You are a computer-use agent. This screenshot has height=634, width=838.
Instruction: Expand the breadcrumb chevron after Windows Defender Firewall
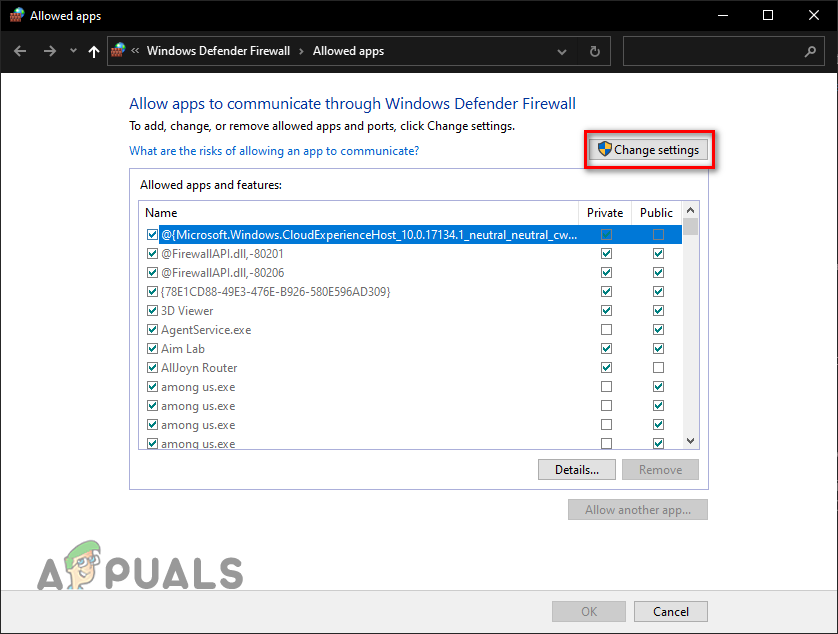pyautogui.click(x=301, y=51)
